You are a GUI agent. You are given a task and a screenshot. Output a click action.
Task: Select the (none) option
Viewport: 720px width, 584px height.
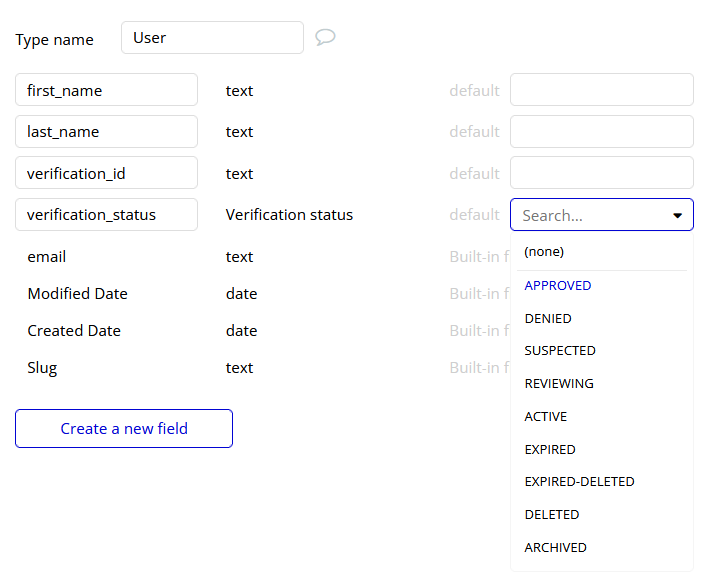[544, 252]
